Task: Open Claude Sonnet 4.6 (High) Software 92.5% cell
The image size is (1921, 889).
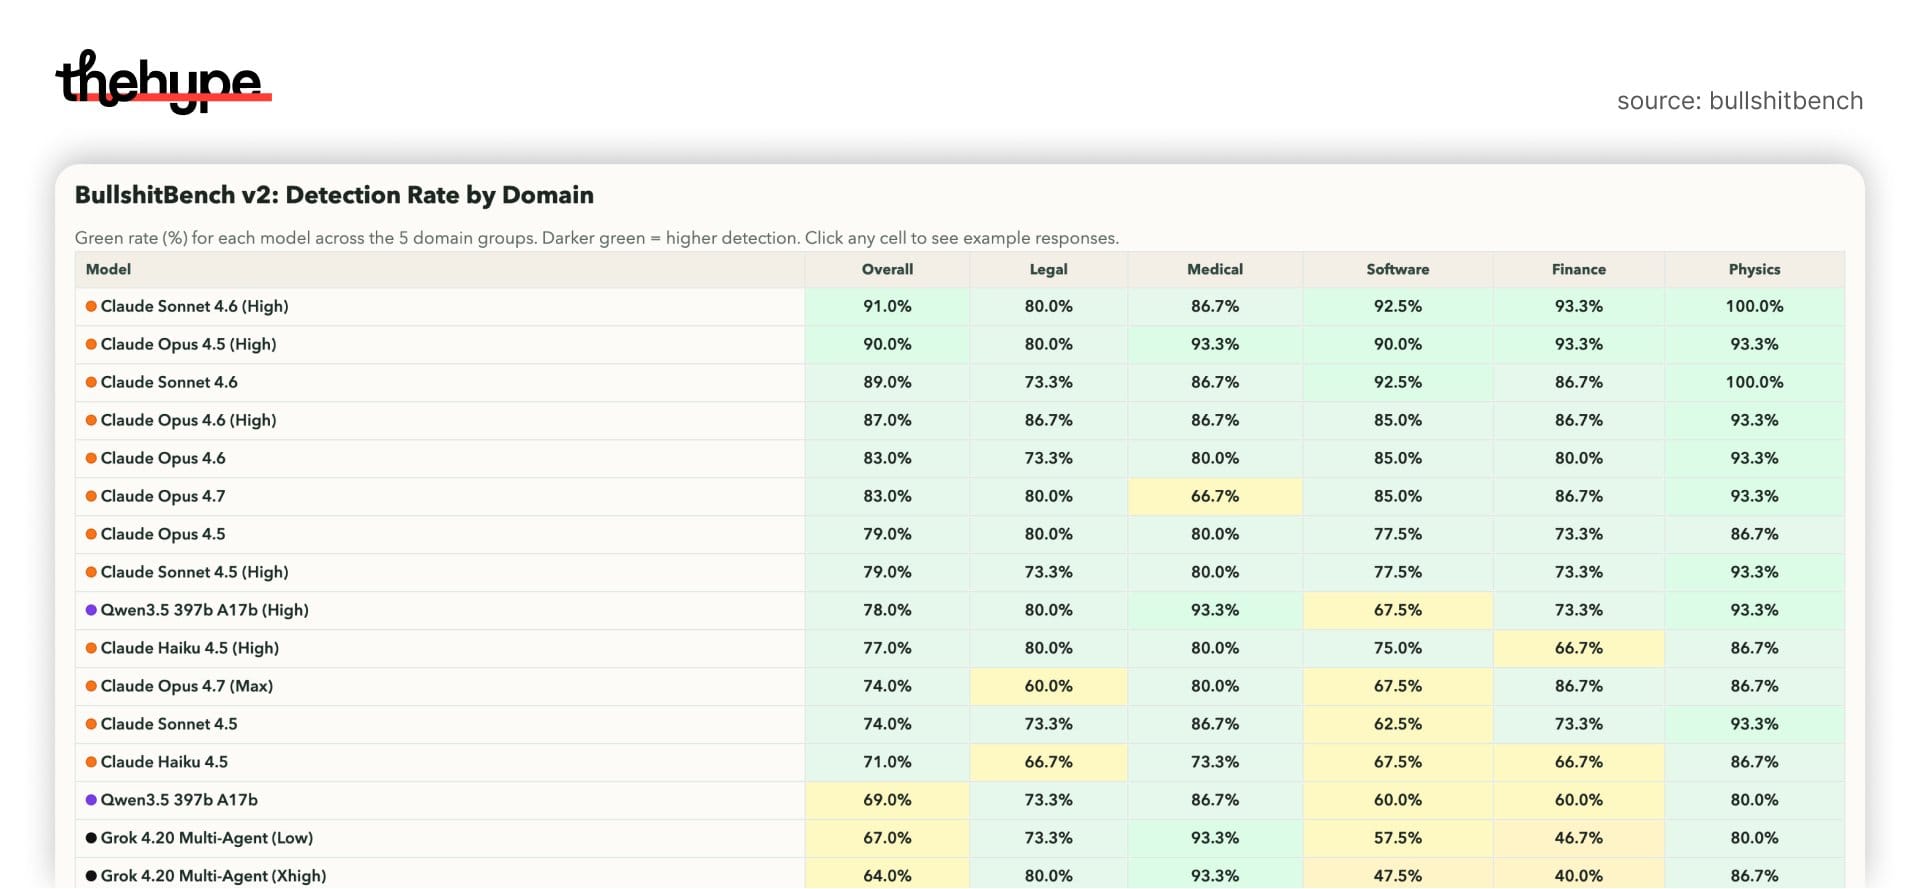Action: coord(1397,307)
